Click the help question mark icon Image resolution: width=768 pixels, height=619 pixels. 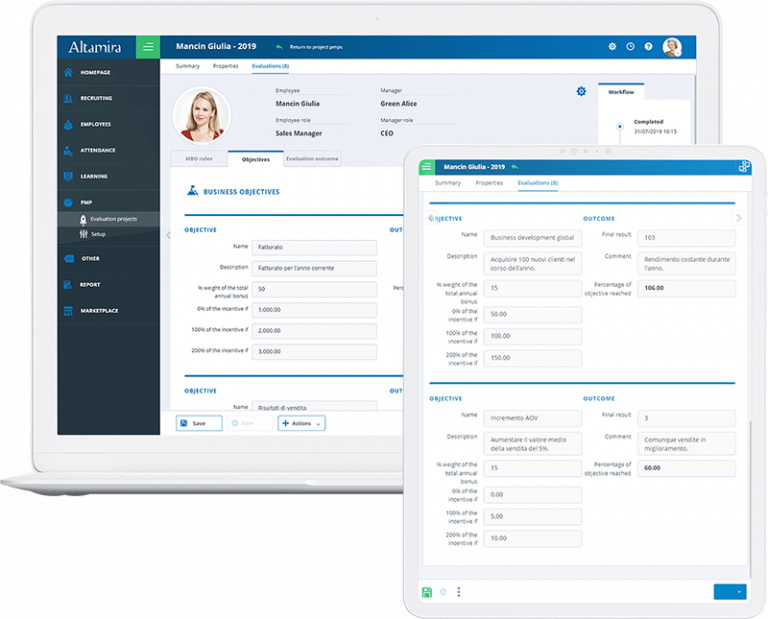[648, 47]
